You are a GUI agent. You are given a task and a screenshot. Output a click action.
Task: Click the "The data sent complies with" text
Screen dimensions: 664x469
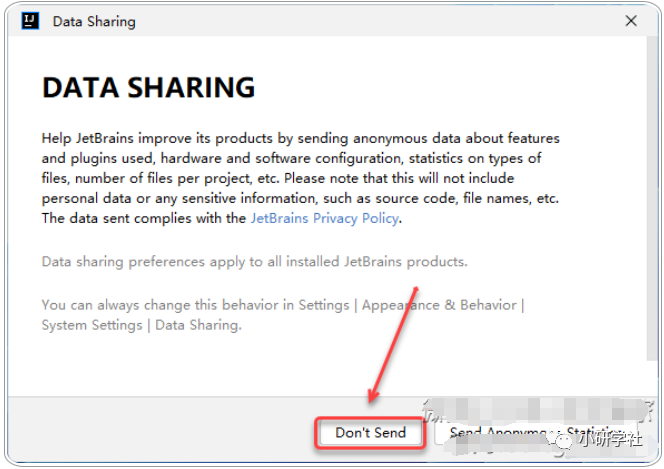click(x=144, y=218)
